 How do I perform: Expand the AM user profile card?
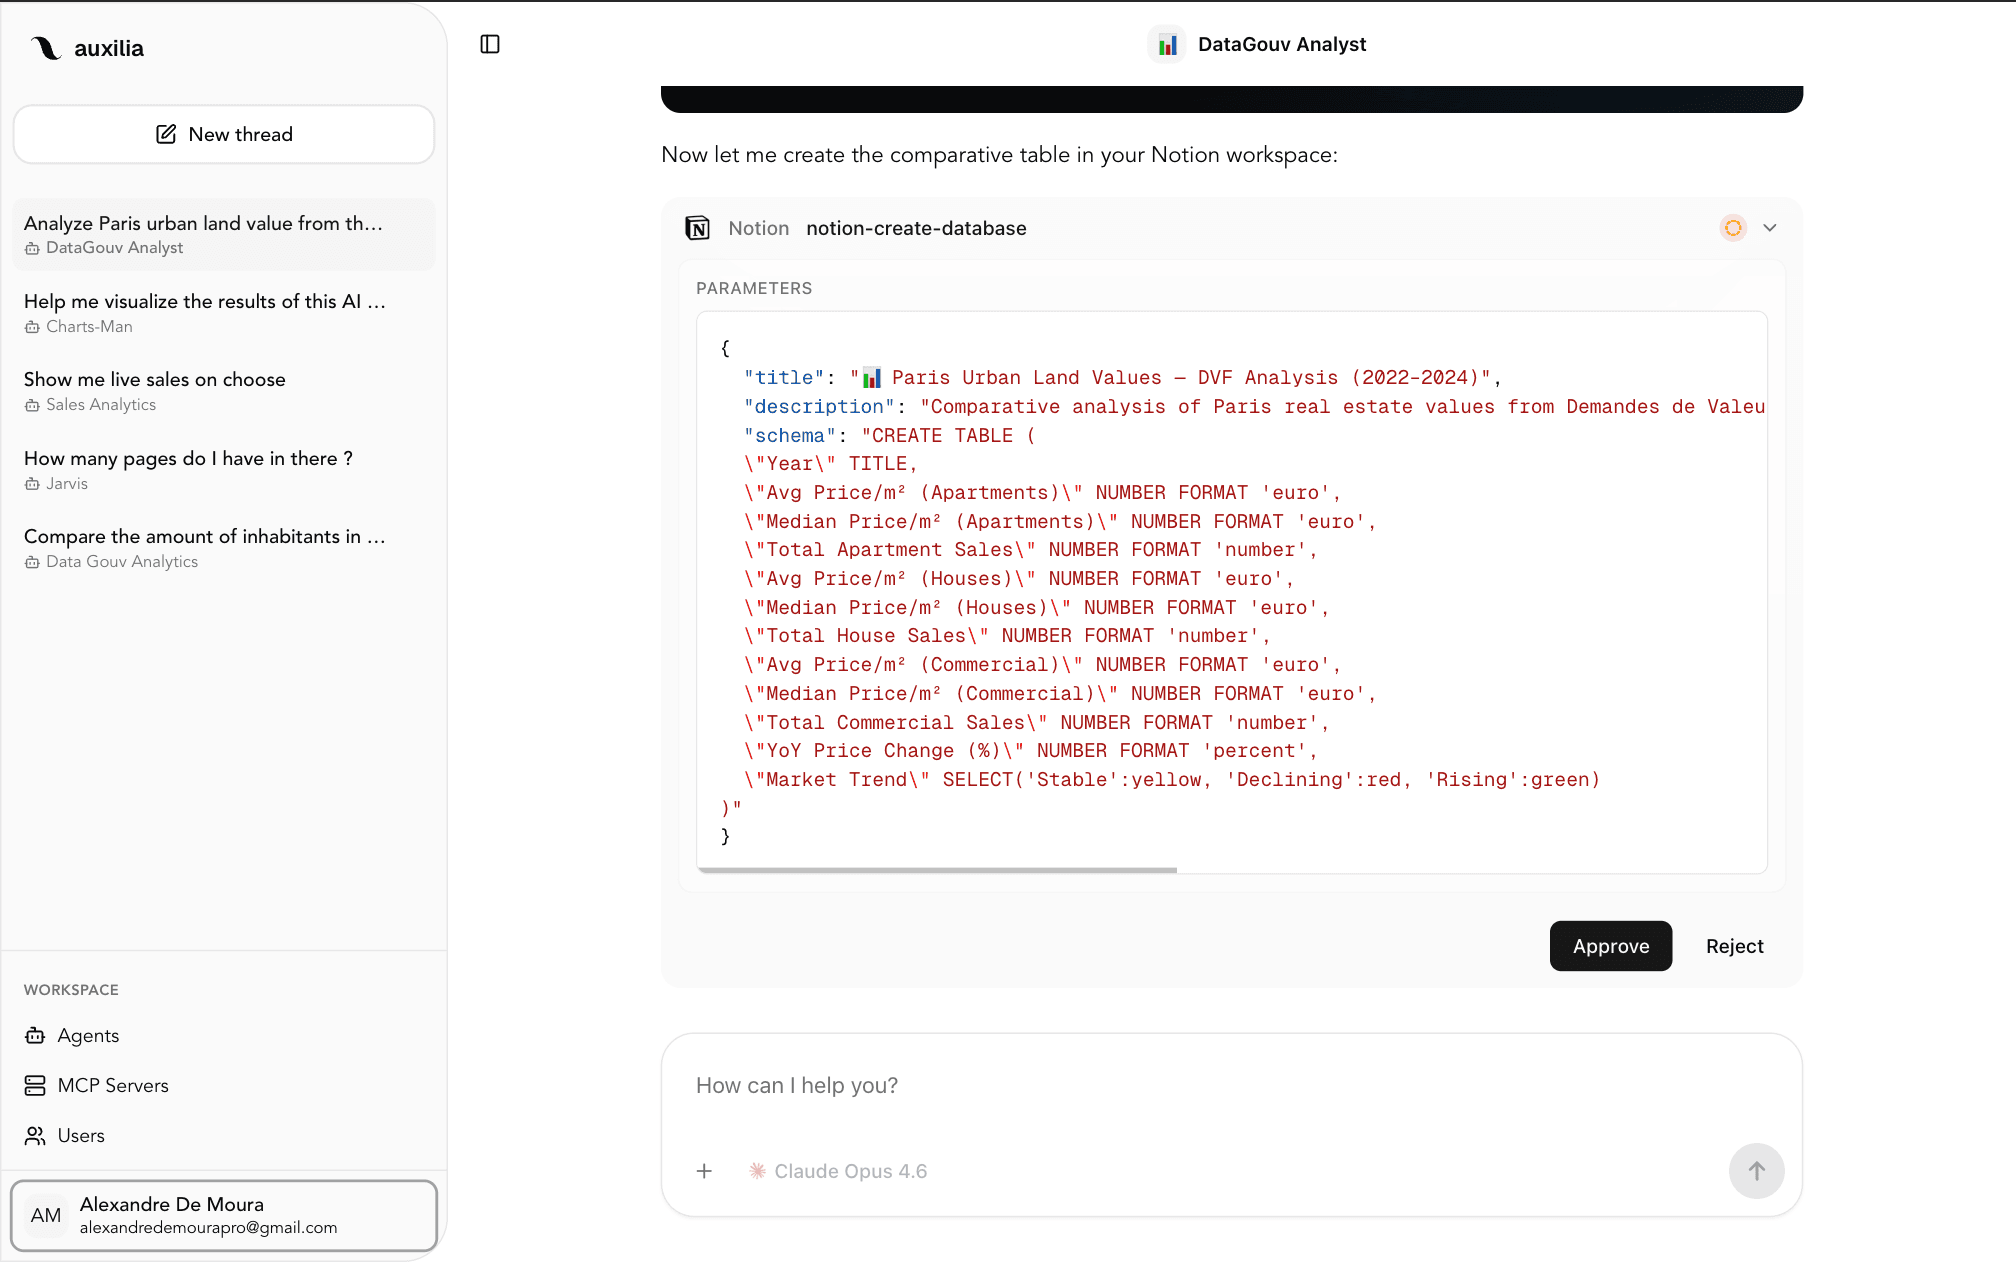pos(224,1216)
